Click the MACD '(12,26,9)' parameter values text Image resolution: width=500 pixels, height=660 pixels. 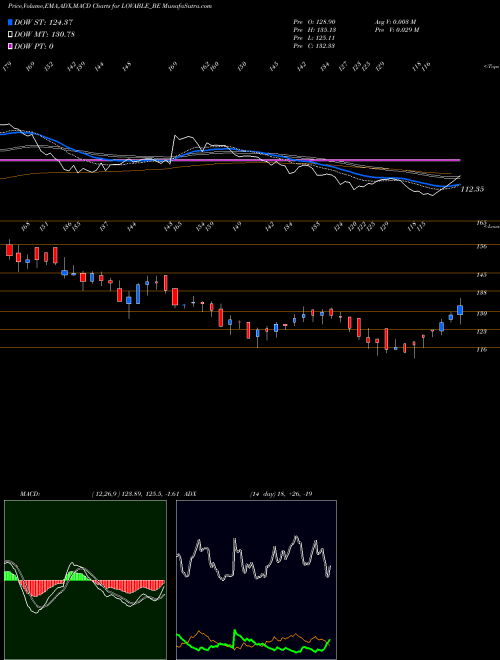[136, 494]
